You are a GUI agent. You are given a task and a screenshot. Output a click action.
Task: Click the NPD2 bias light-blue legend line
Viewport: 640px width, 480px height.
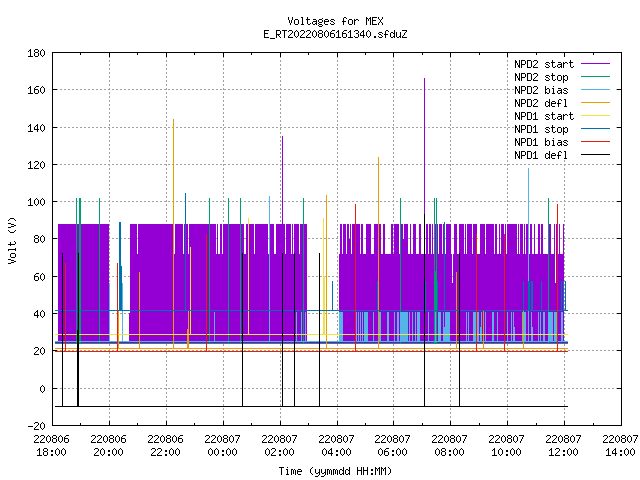(x=595, y=90)
